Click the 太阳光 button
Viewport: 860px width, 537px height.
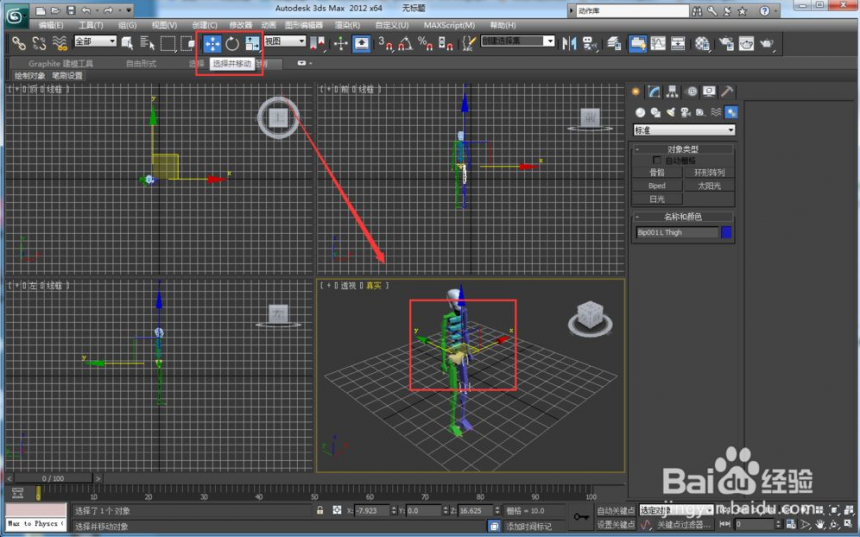point(709,185)
